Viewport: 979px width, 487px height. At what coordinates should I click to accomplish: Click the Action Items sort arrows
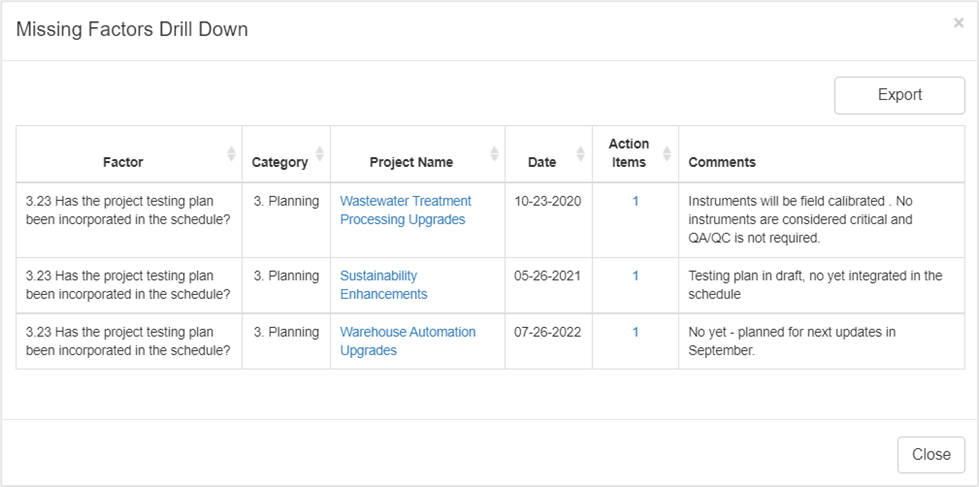click(667, 154)
